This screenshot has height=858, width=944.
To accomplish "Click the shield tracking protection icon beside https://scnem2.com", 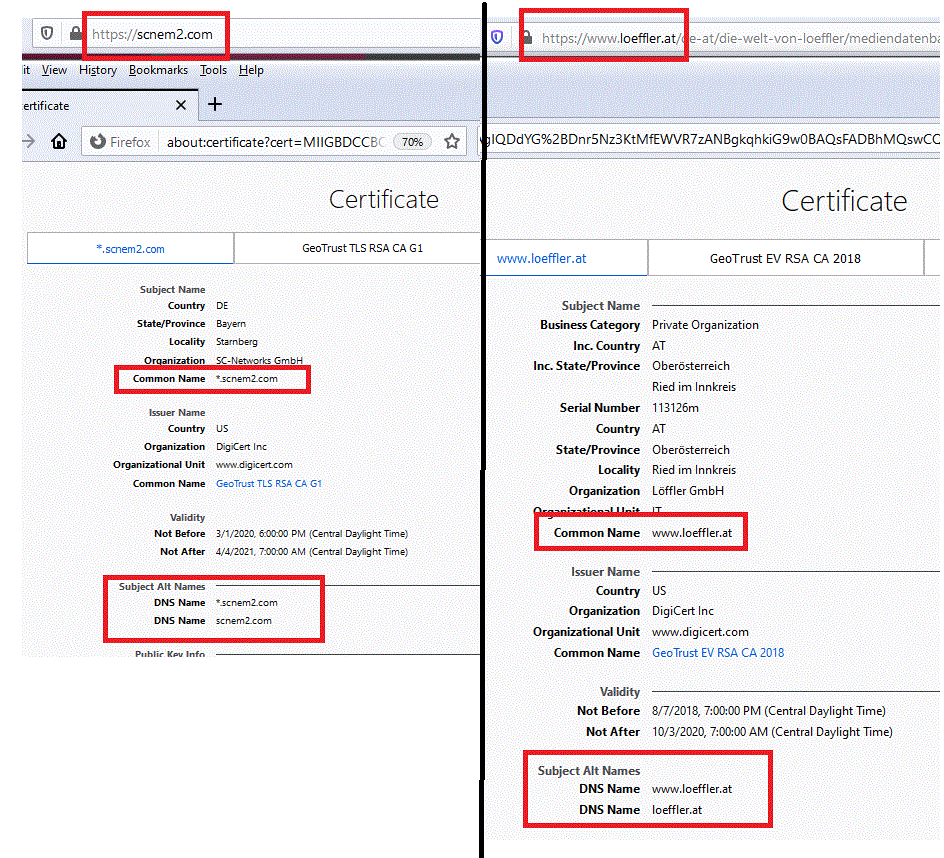I will click(x=47, y=33).
